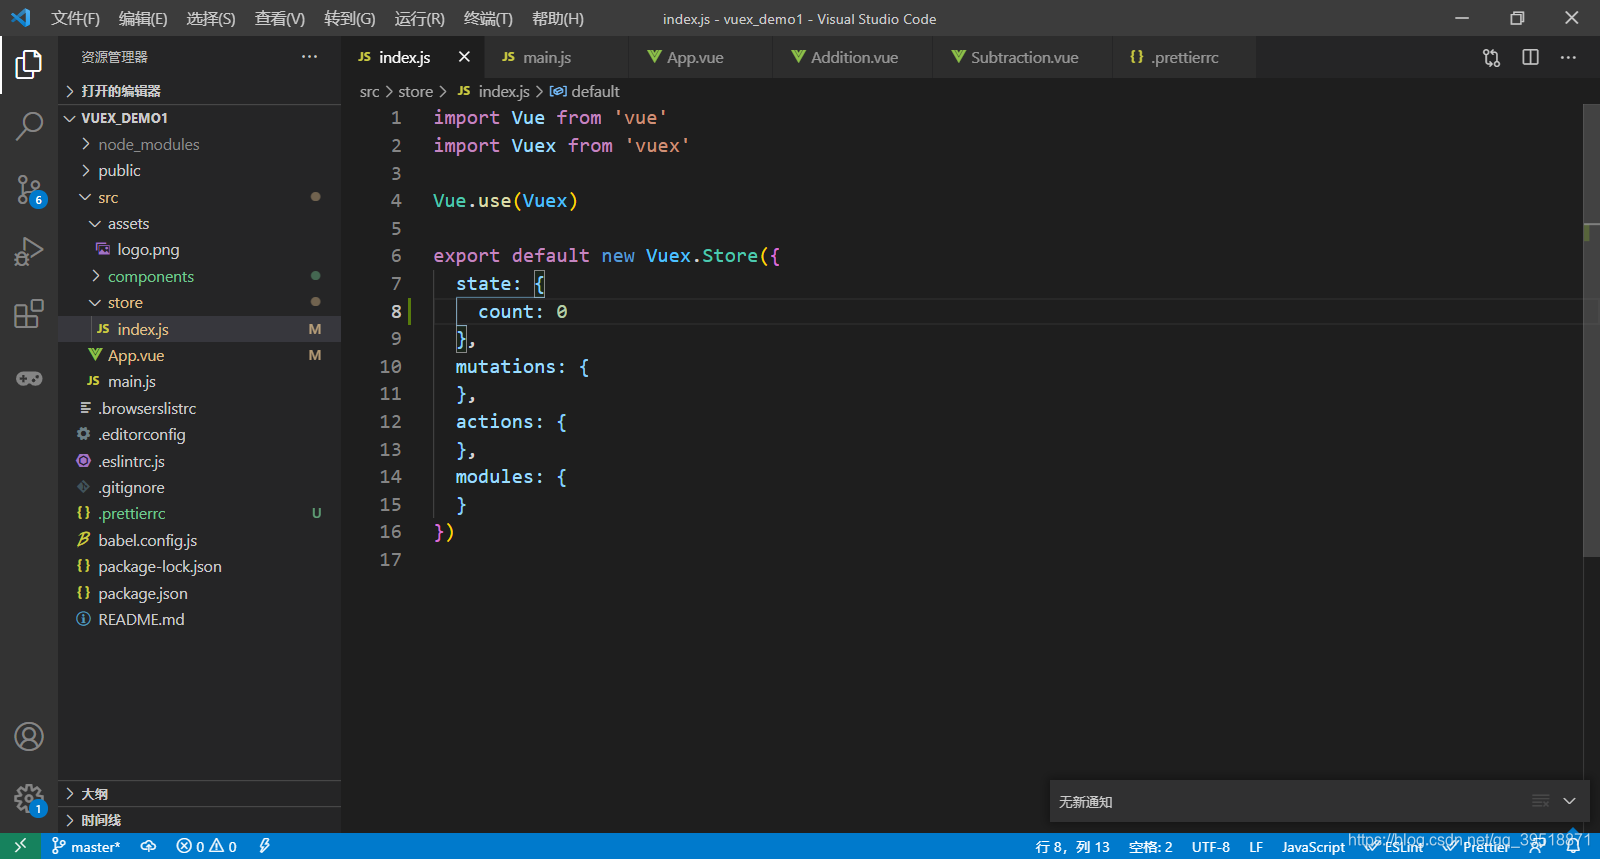Click the Vue icon on App.vue file

(95, 355)
